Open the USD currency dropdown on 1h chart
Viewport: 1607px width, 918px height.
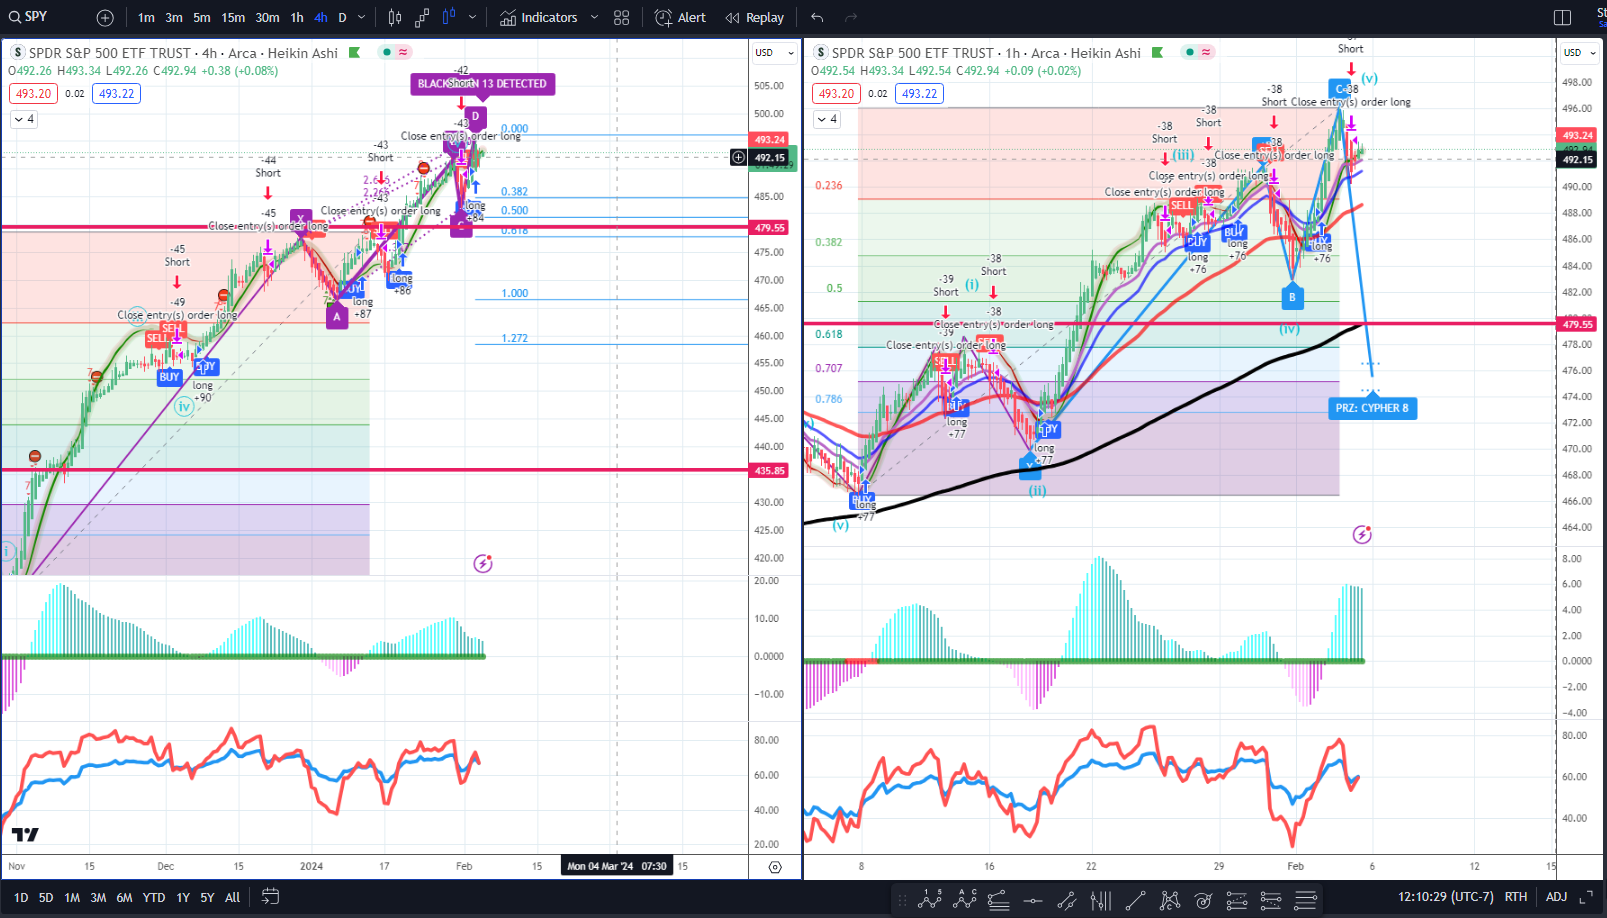[1580, 53]
